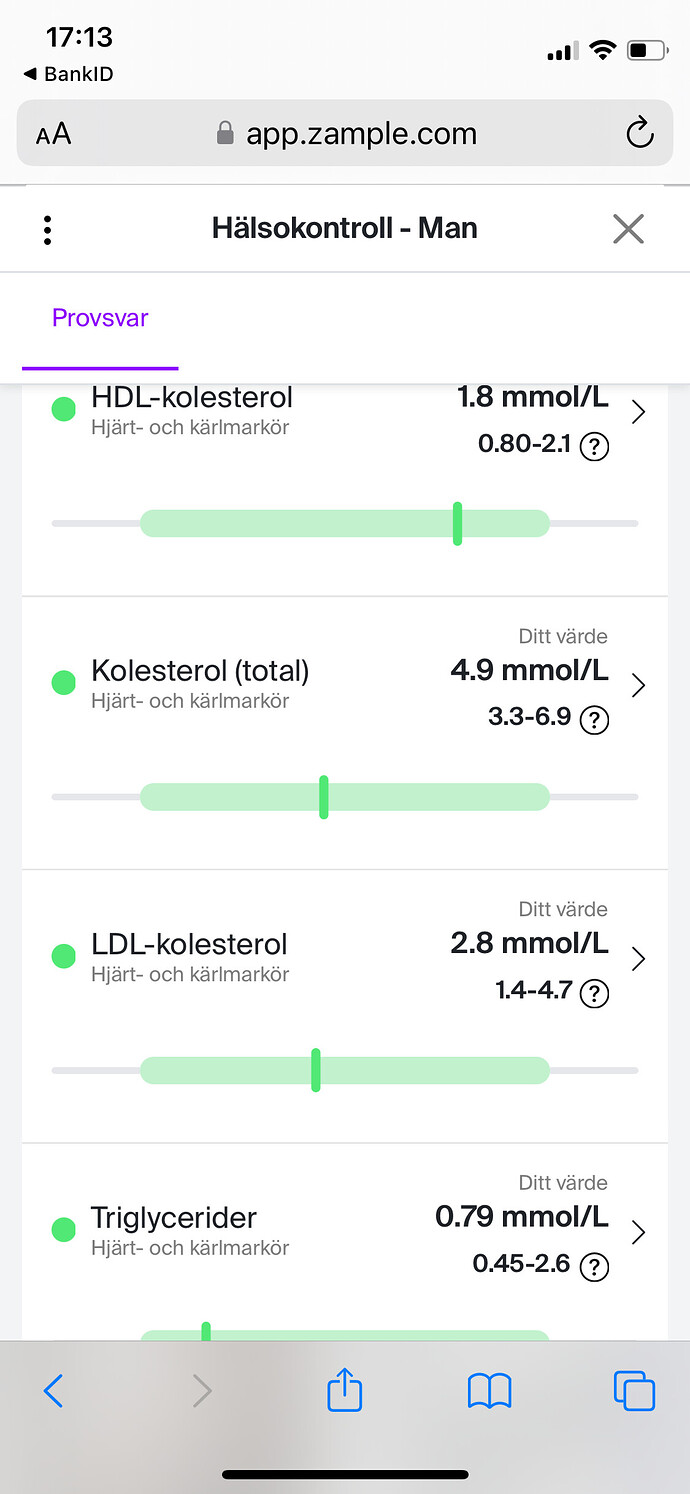
Task: Show all open Safari tabs
Action: (x=633, y=1390)
